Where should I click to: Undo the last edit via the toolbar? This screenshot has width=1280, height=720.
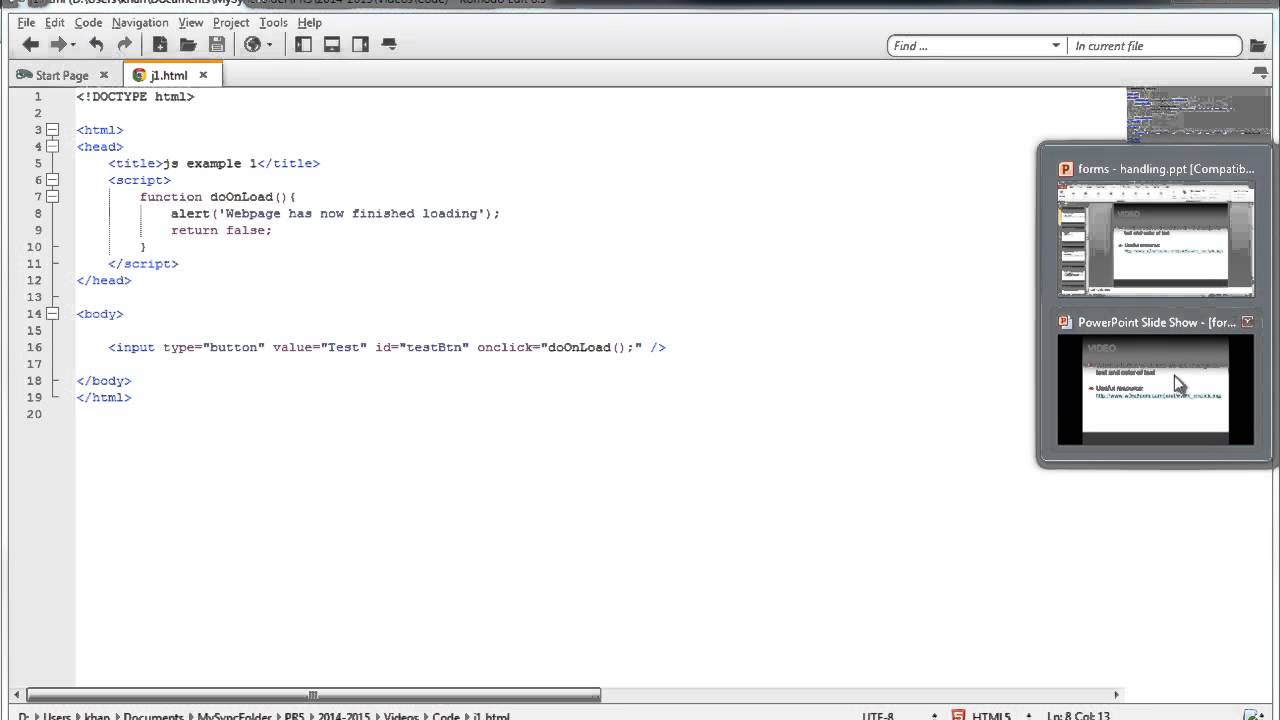click(96, 44)
